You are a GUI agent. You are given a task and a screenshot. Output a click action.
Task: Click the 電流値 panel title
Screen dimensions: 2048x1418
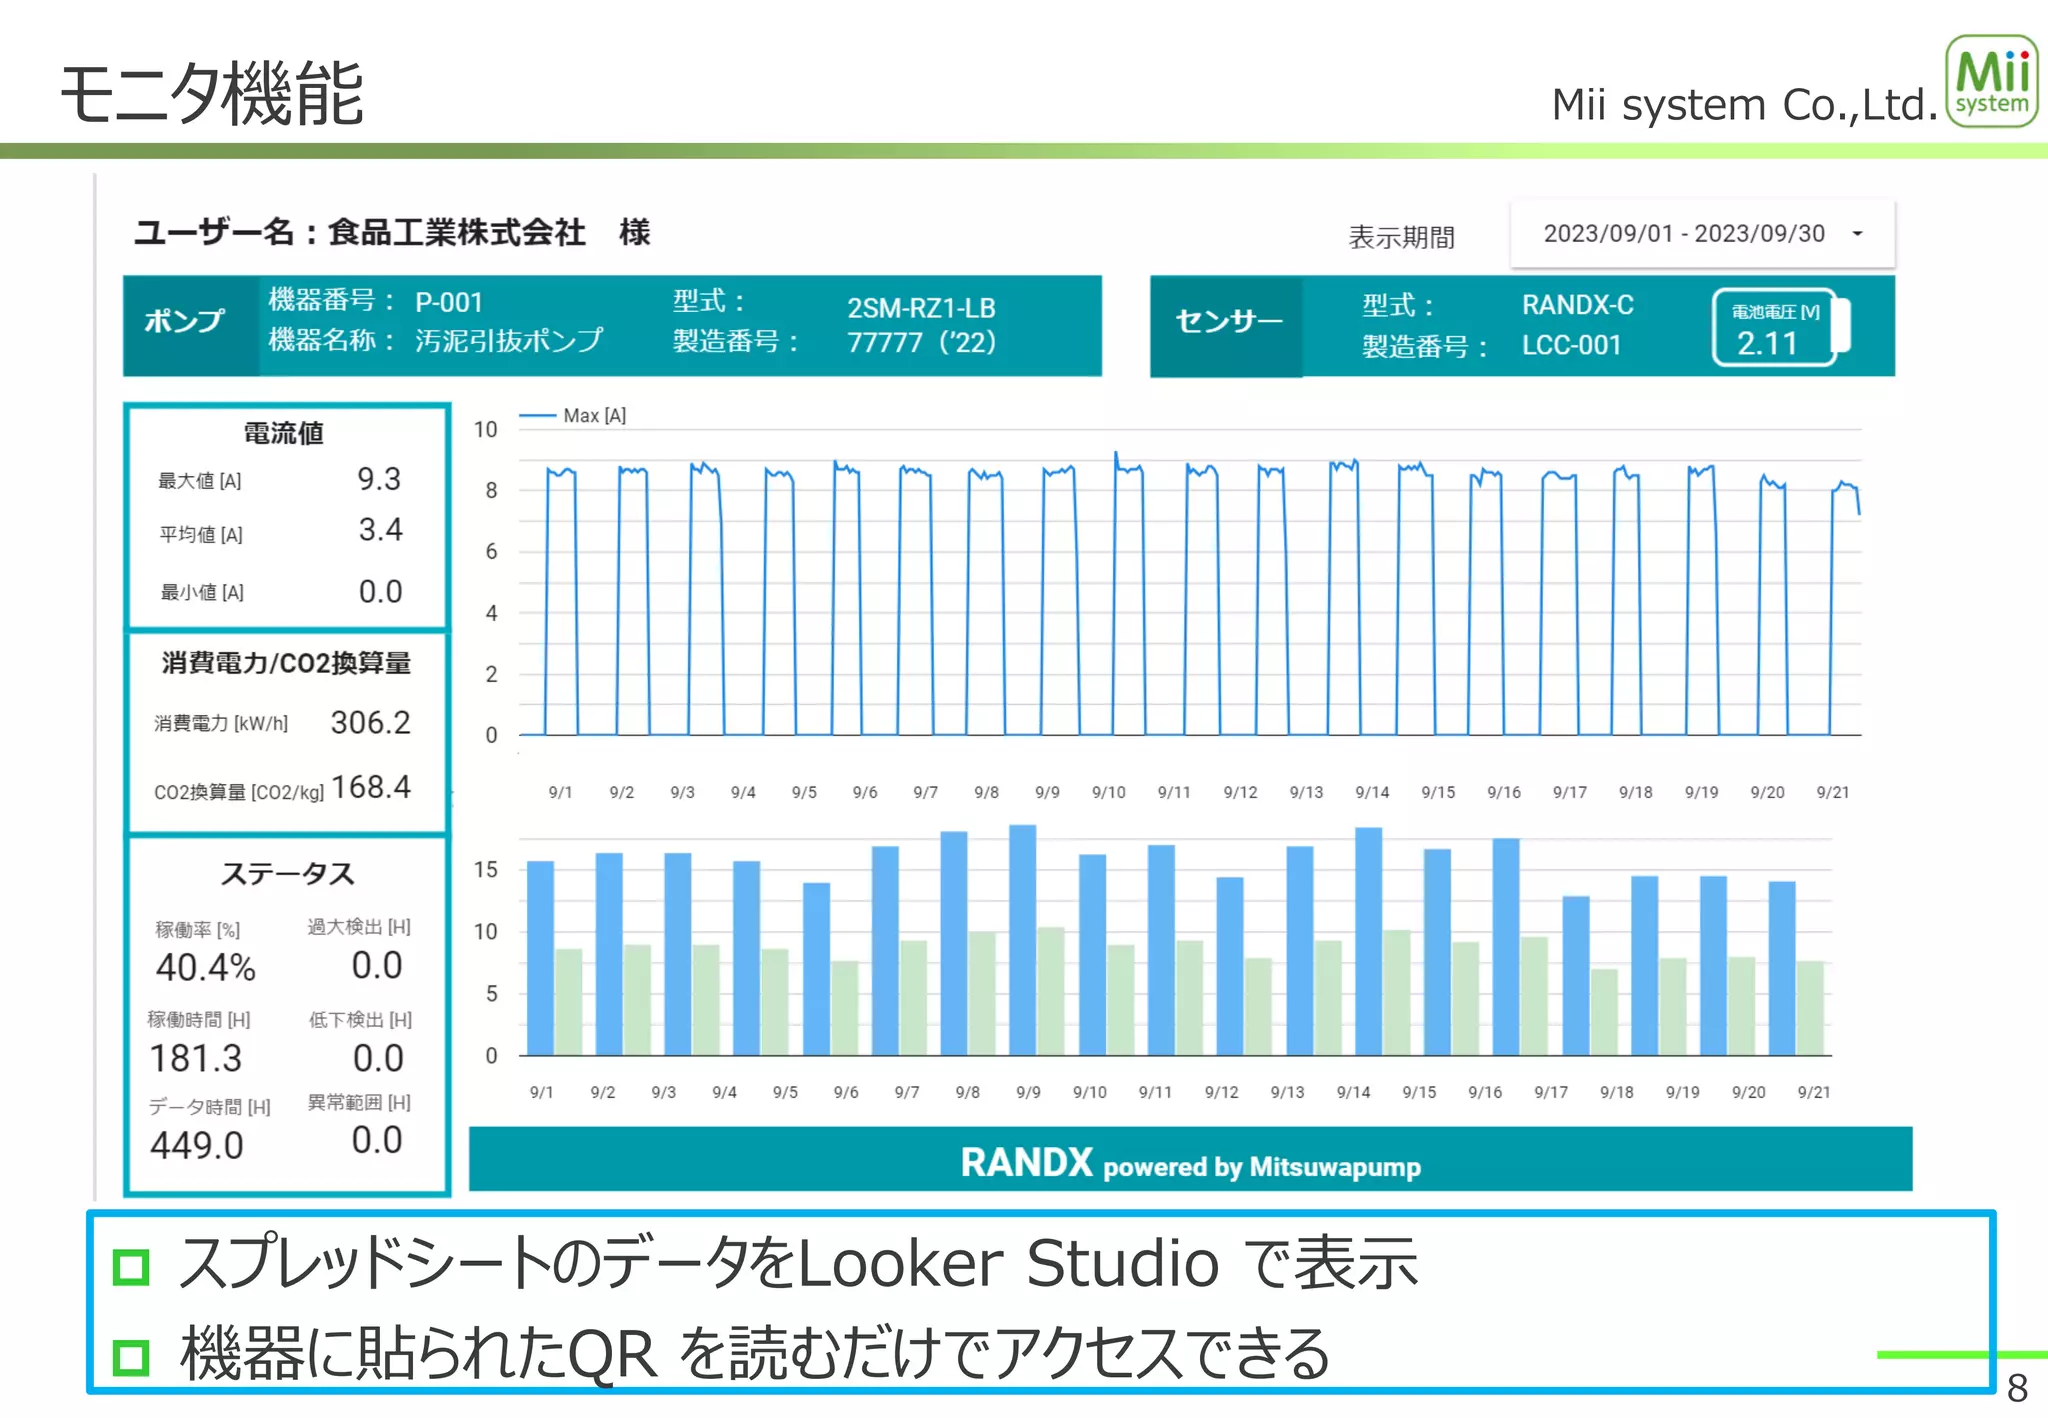coord(284,433)
